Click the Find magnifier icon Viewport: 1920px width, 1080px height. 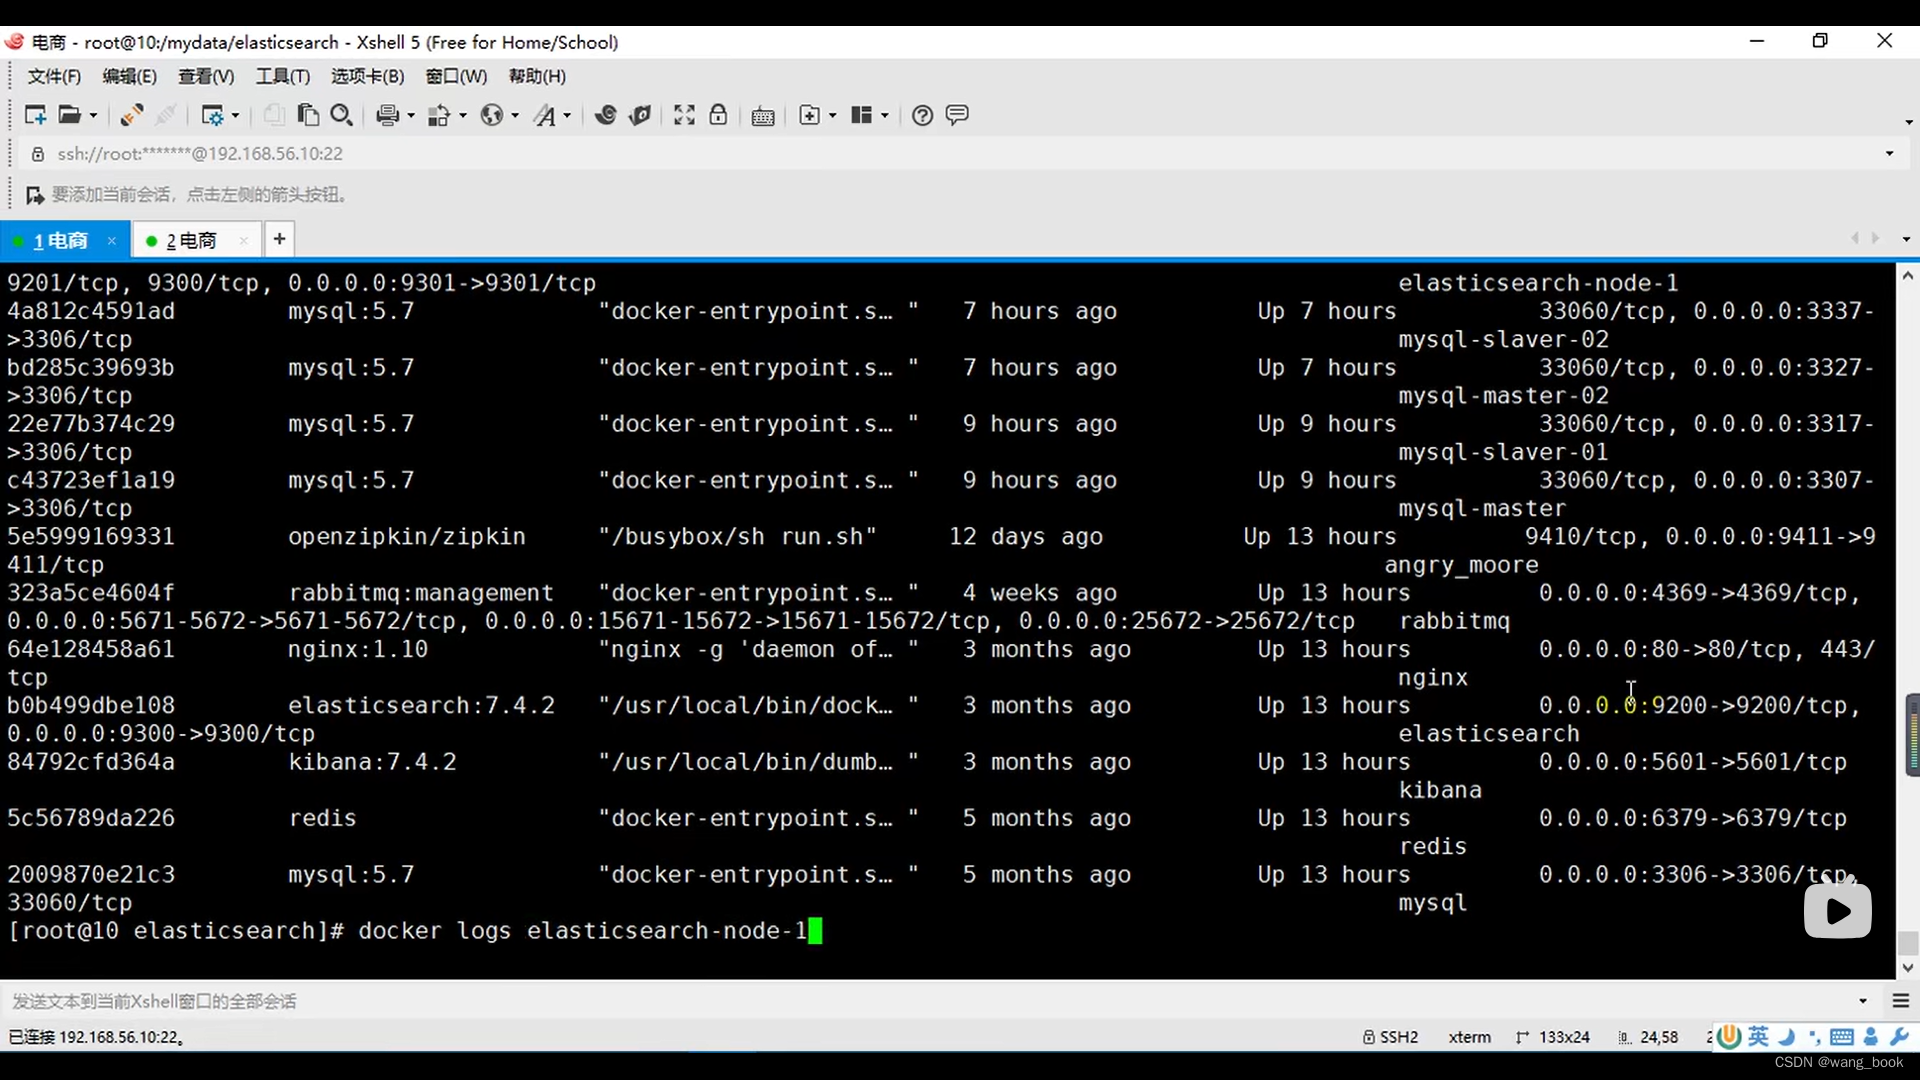pos(341,115)
